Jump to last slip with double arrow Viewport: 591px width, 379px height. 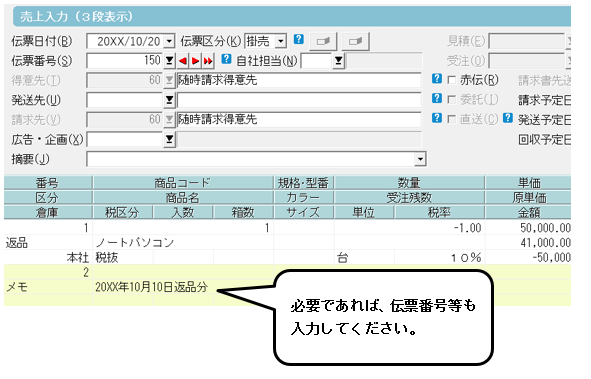point(208,61)
